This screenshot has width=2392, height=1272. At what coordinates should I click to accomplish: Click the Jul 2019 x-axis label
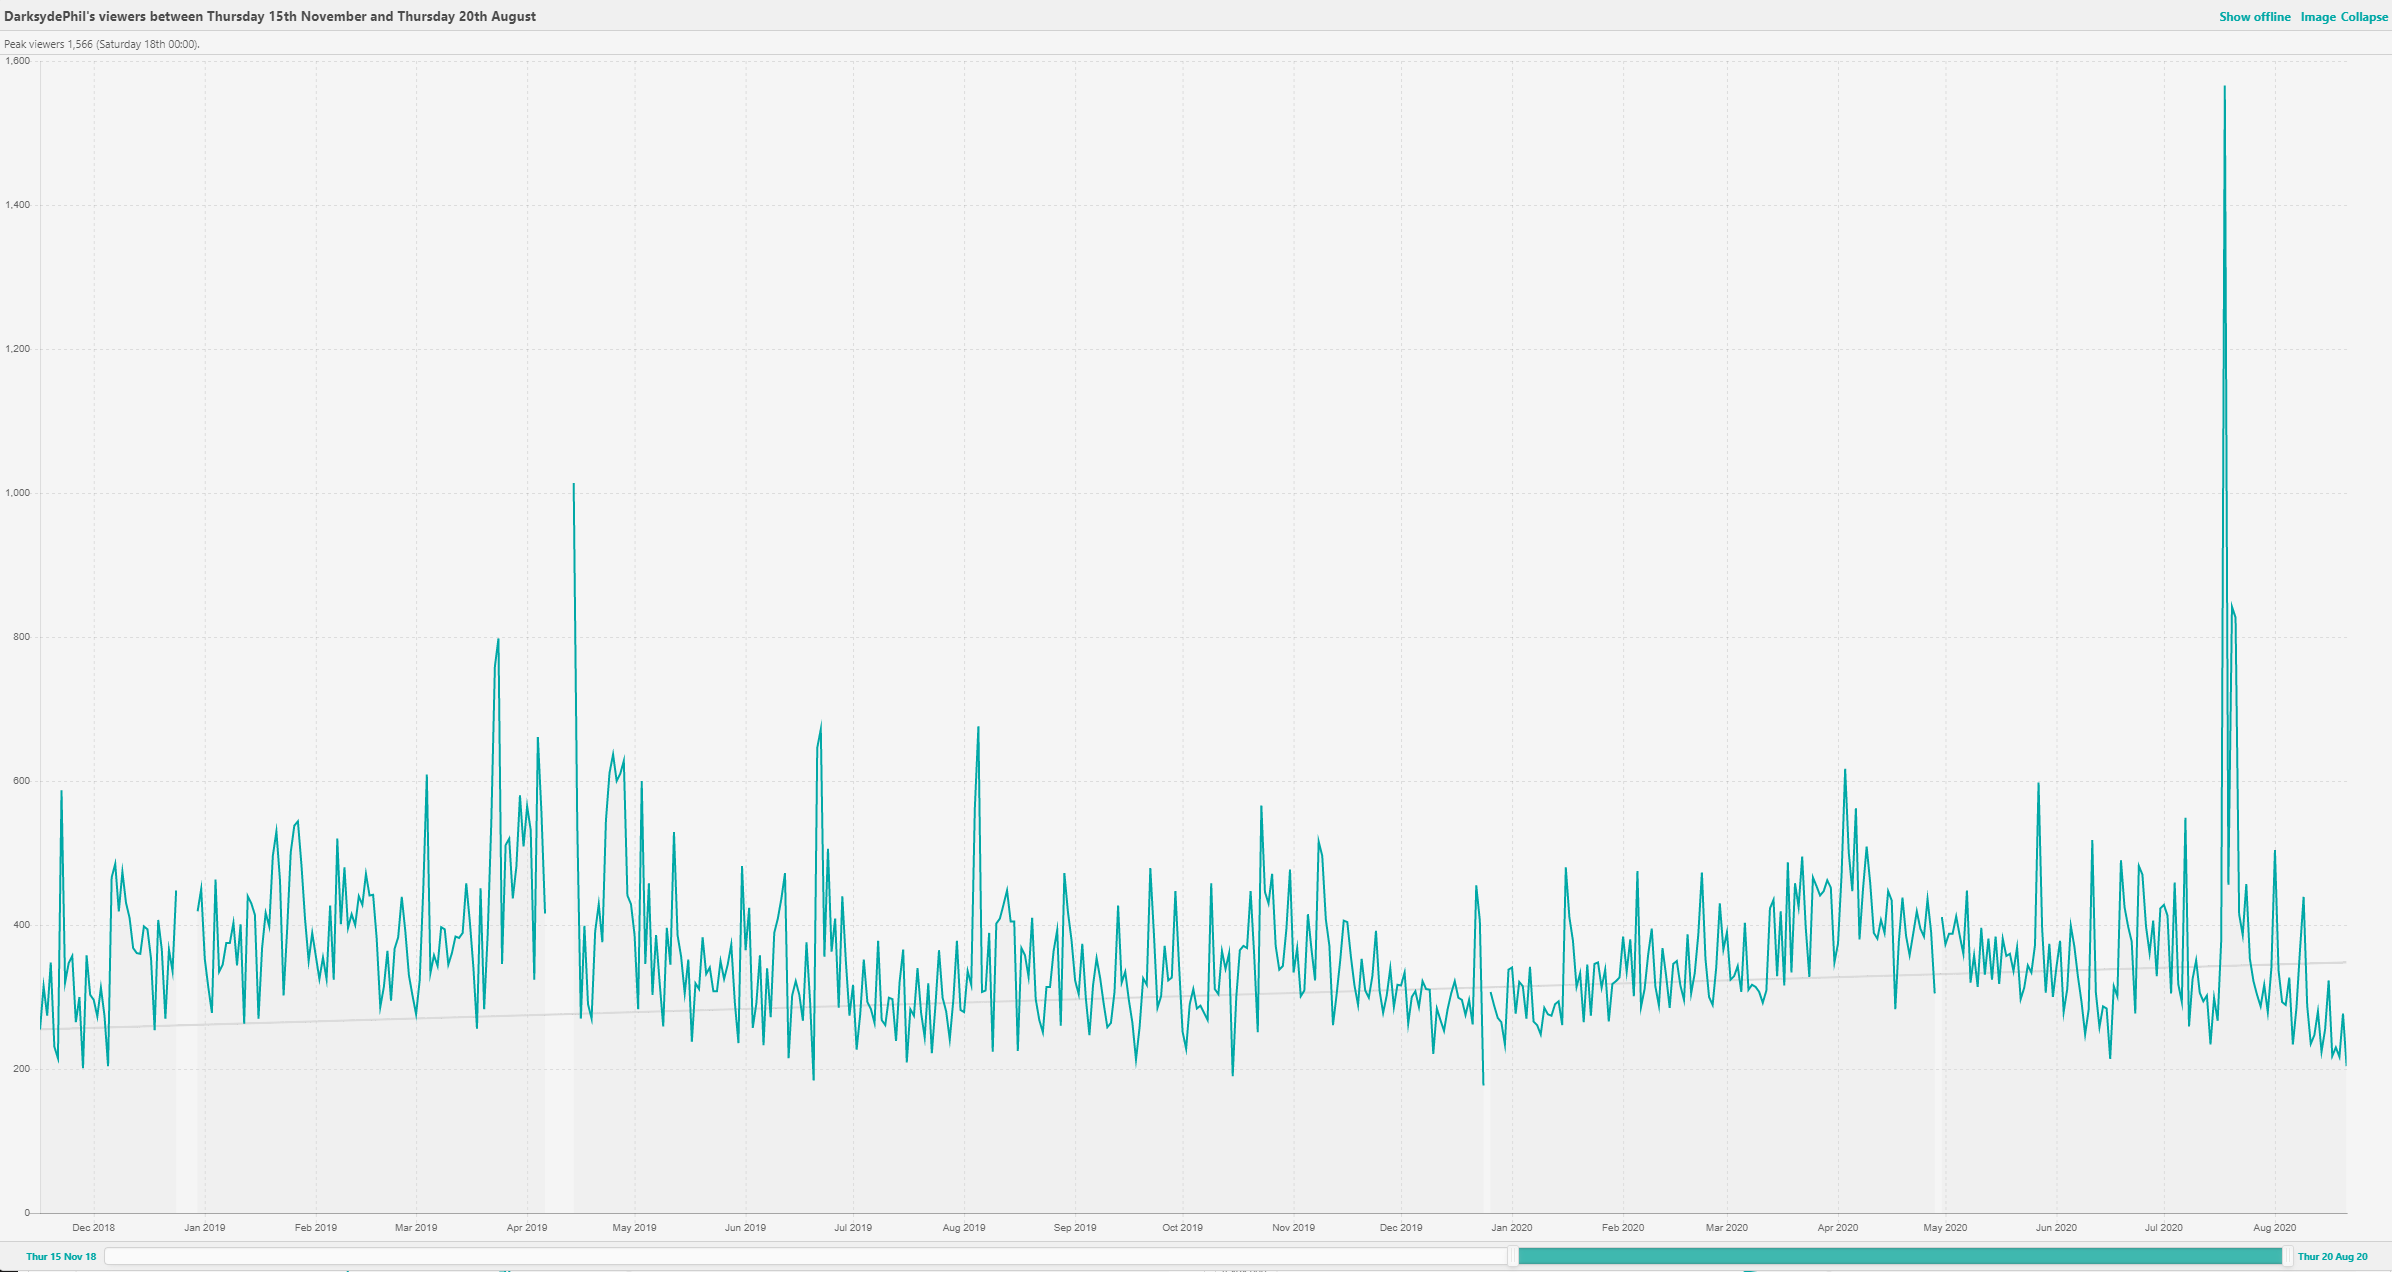(x=853, y=1228)
